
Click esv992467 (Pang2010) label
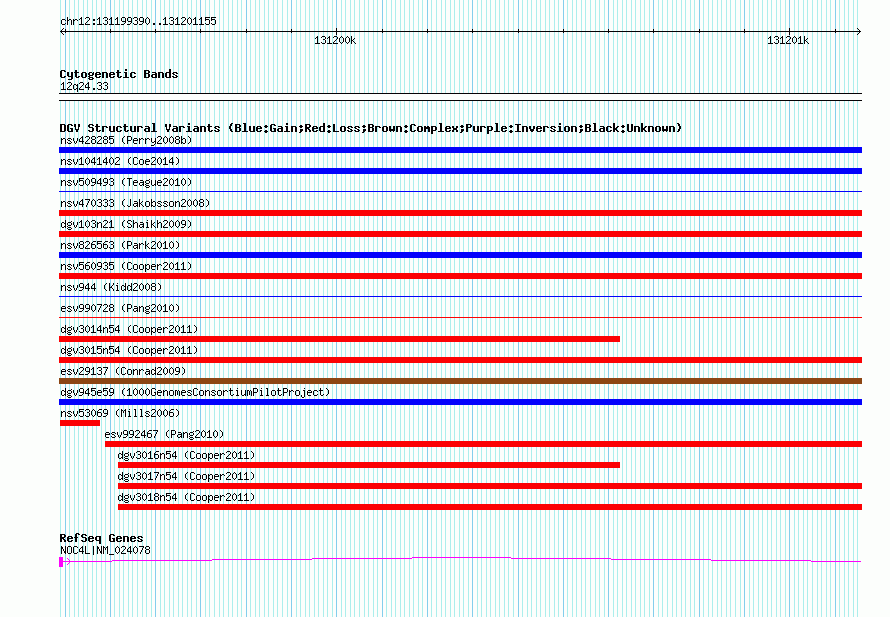tap(164, 434)
